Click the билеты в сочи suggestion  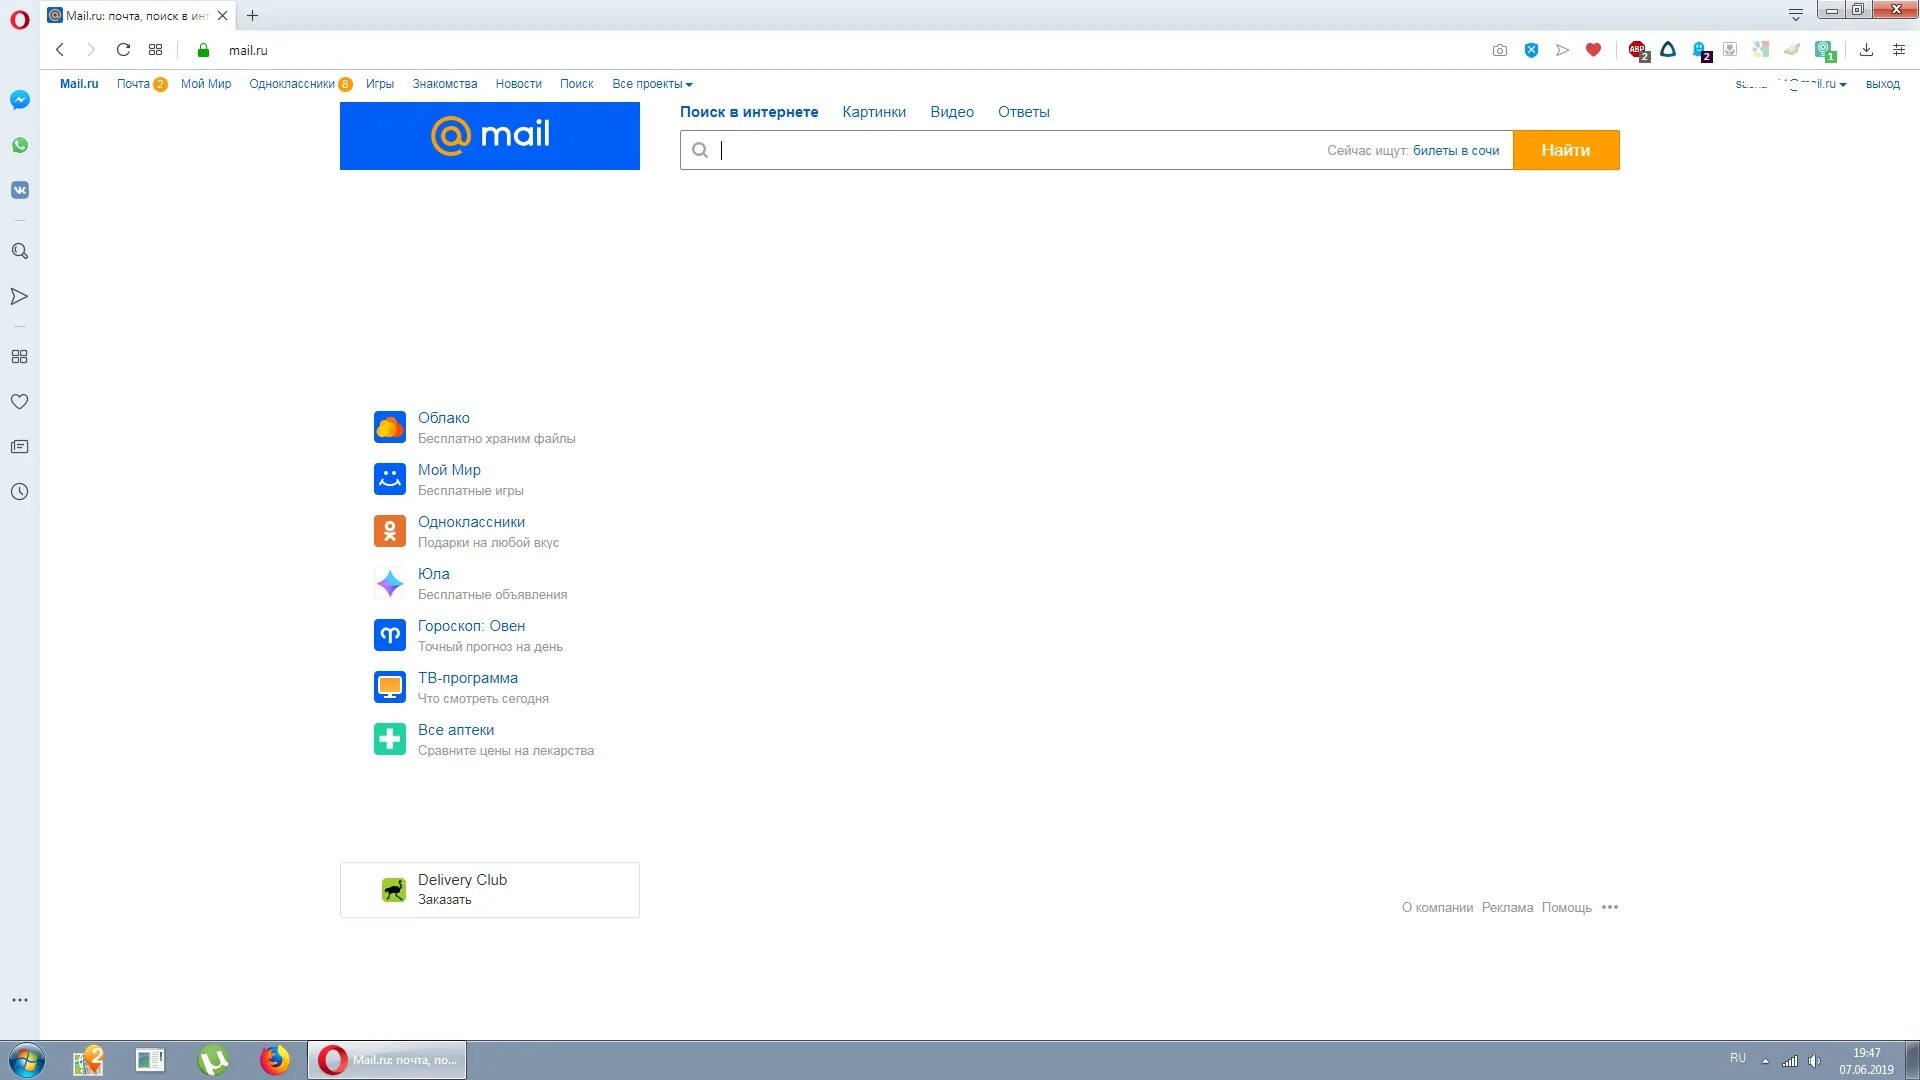1456,151
